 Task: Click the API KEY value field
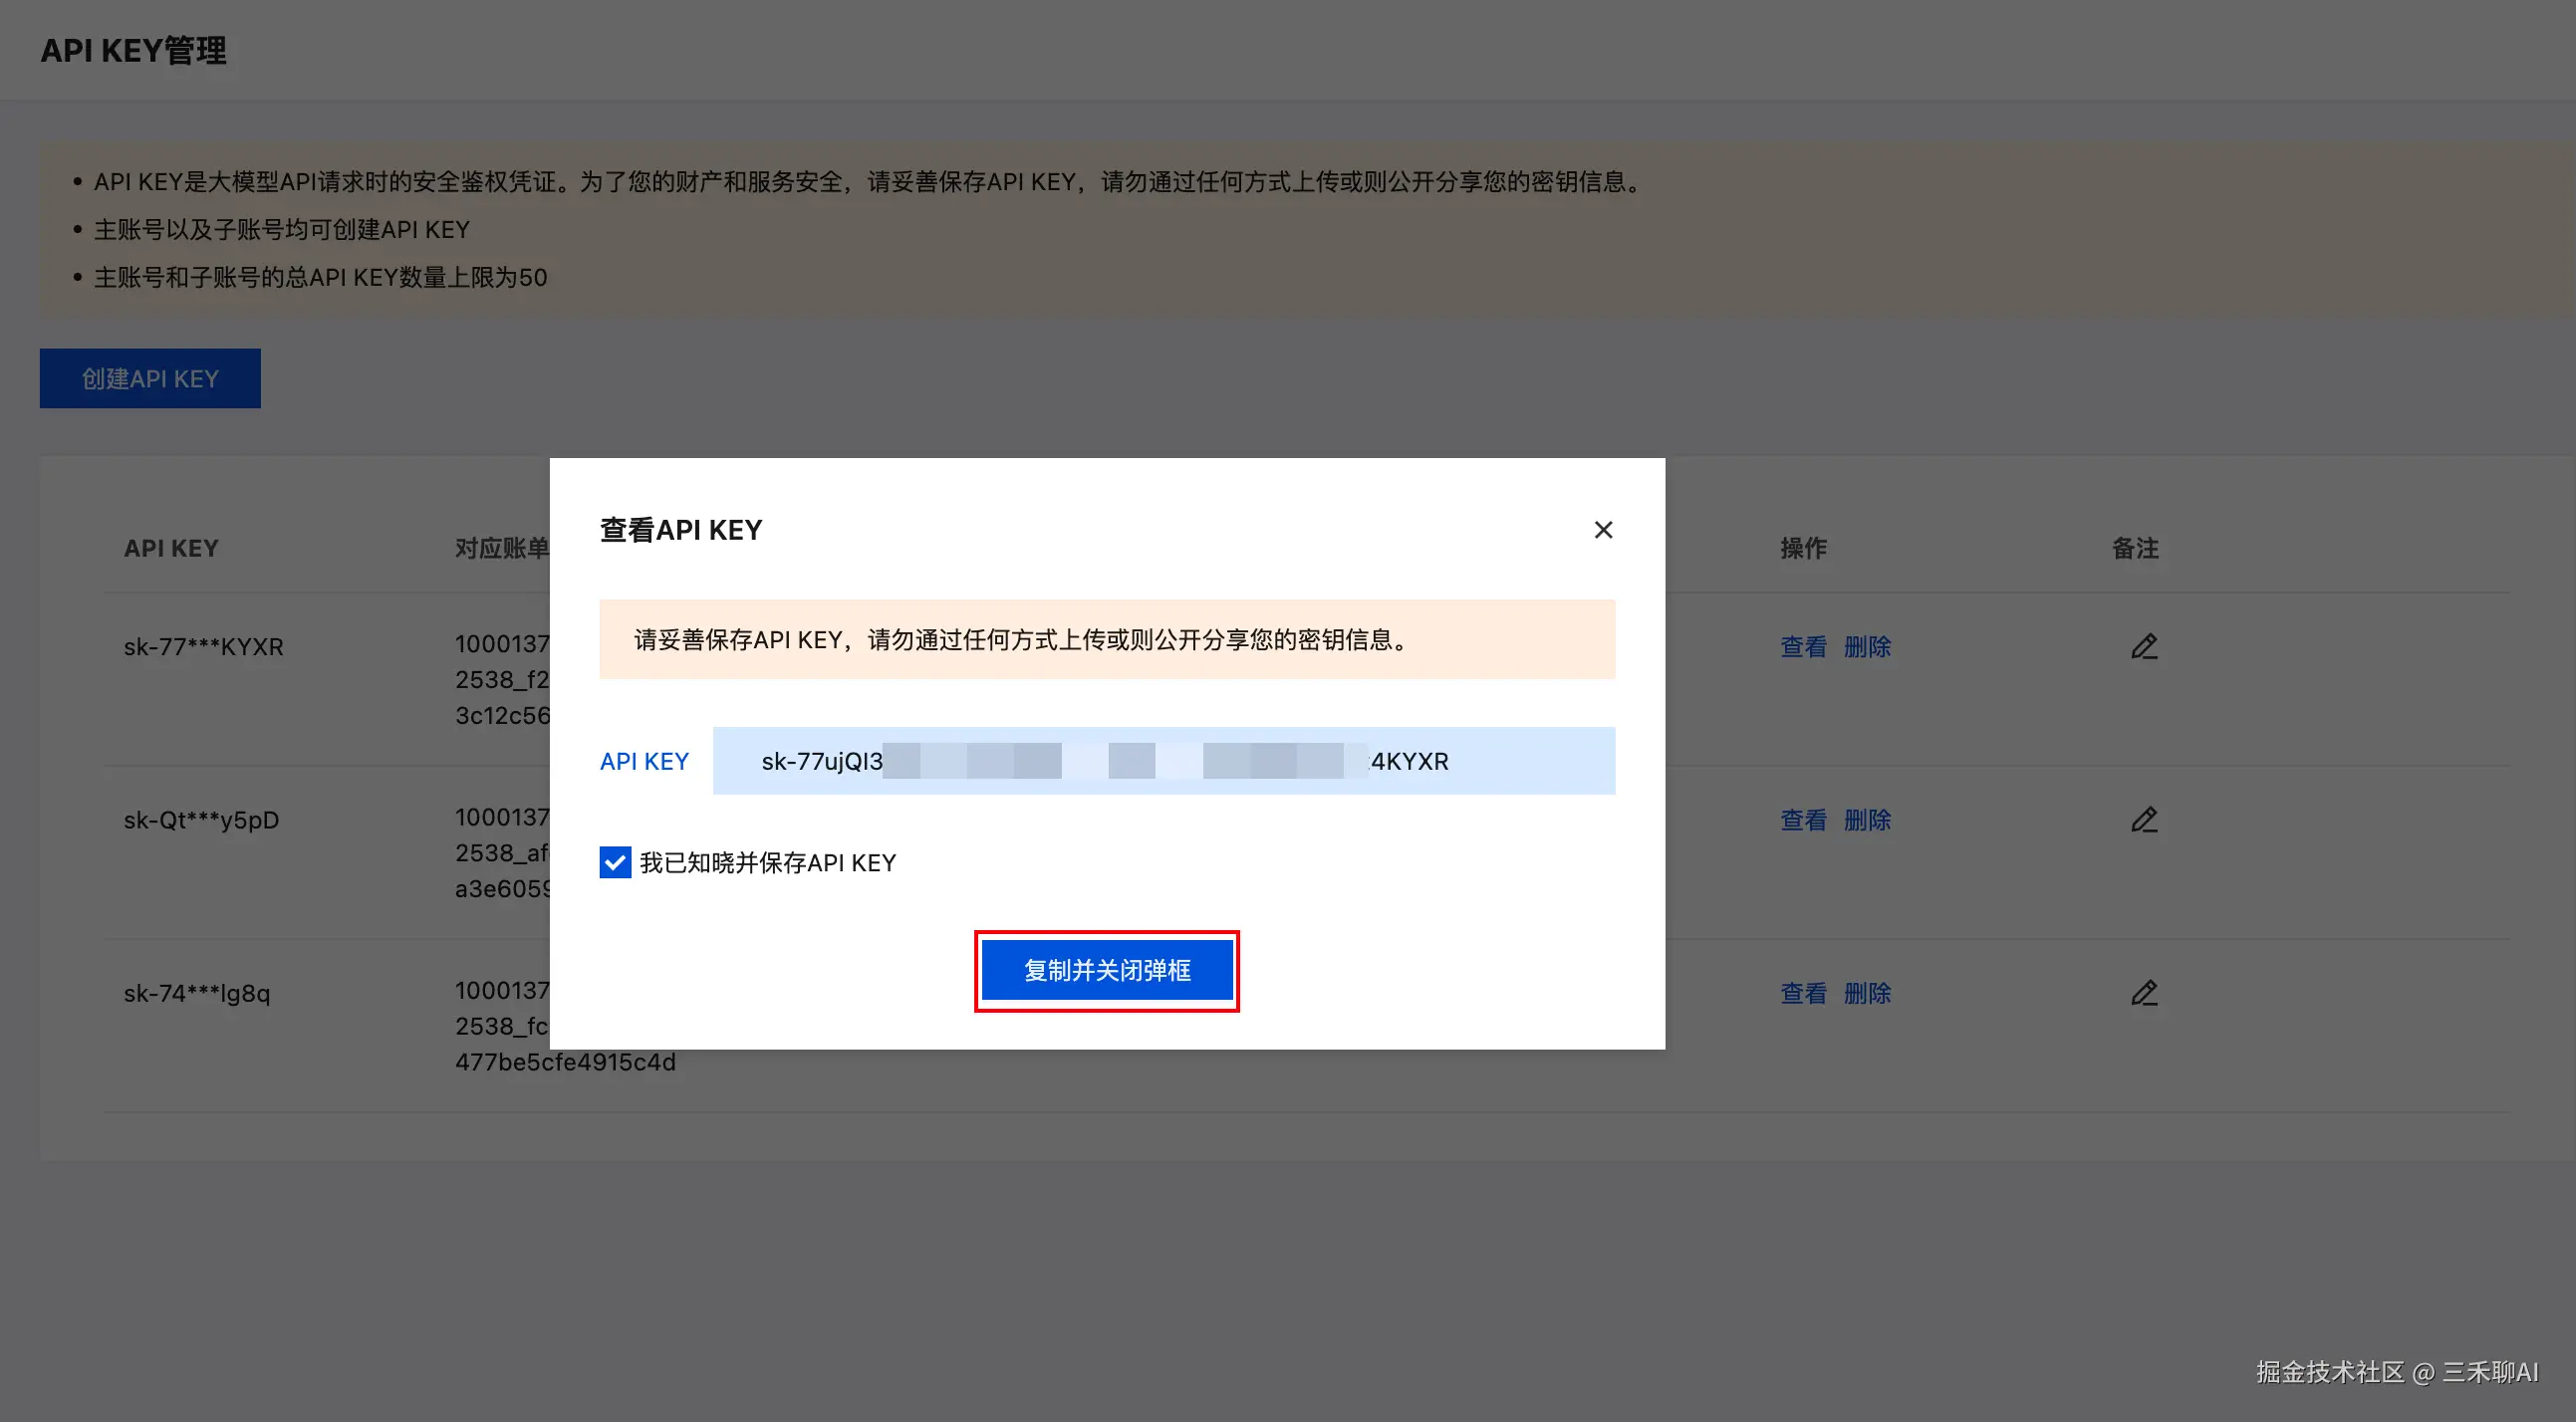pos(1162,761)
